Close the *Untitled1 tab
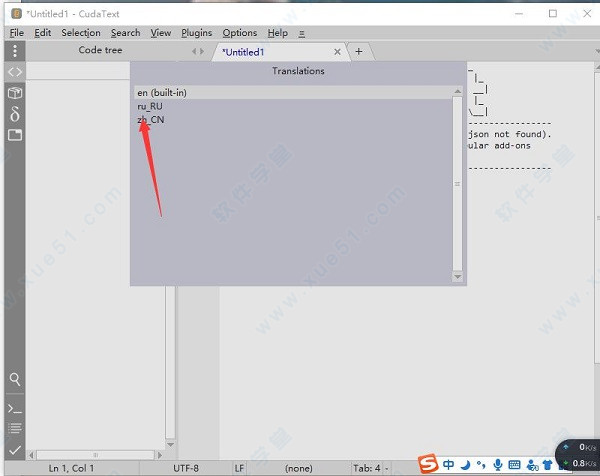 (337, 52)
